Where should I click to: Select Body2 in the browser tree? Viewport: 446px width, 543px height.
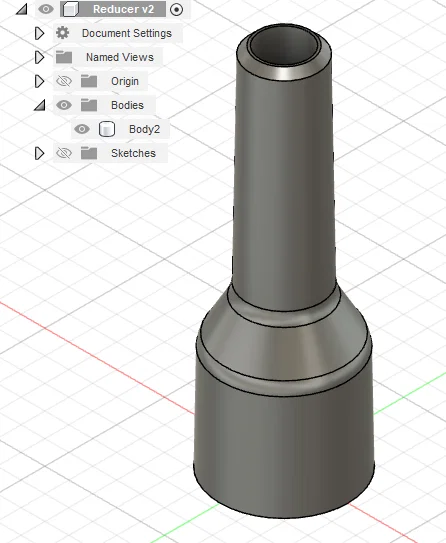click(x=144, y=129)
